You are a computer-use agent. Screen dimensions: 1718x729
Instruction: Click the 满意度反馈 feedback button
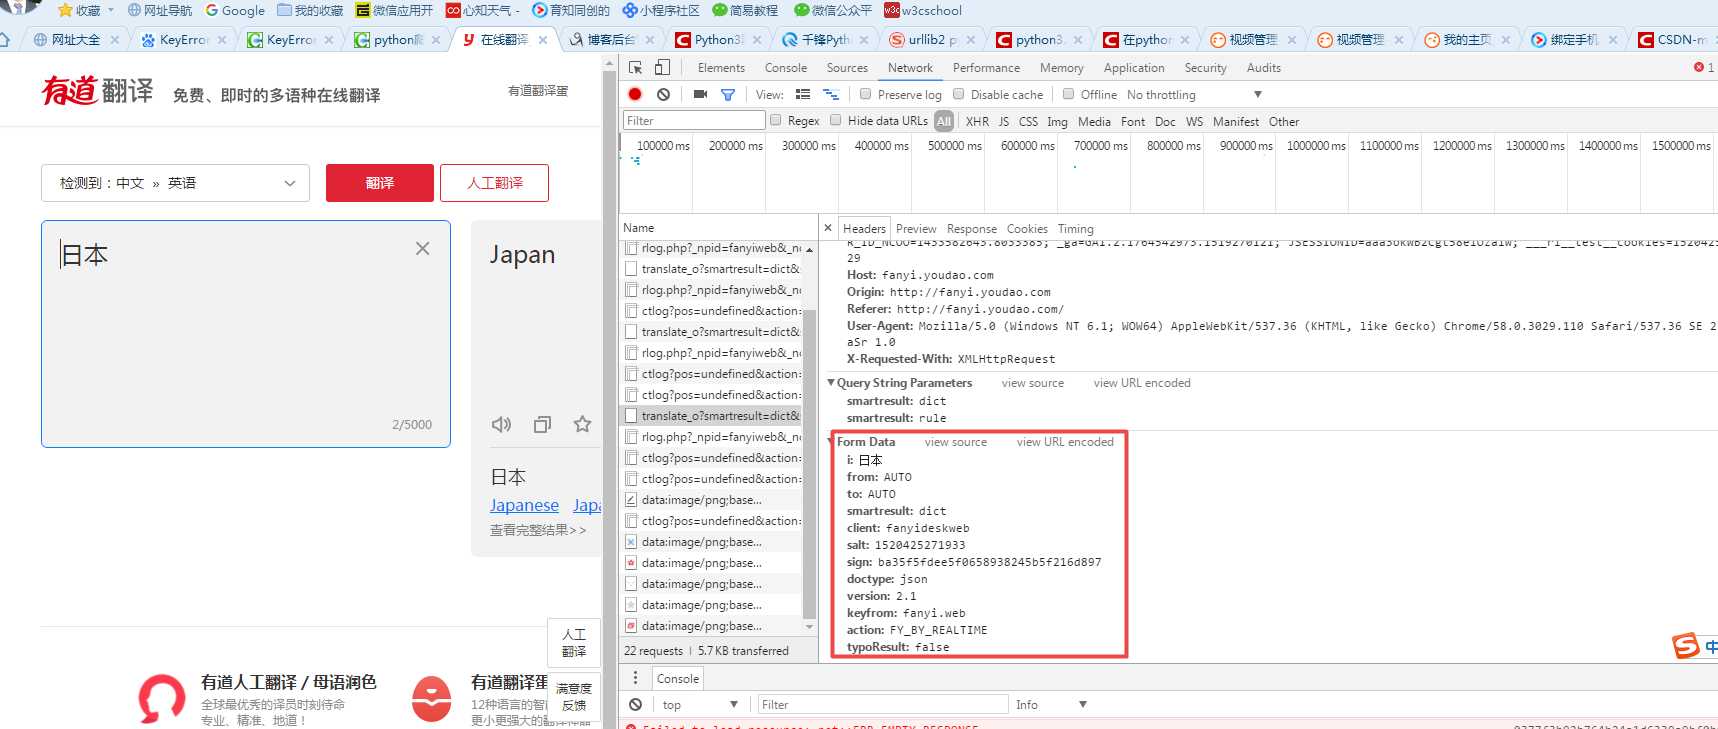pyautogui.click(x=574, y=697)
